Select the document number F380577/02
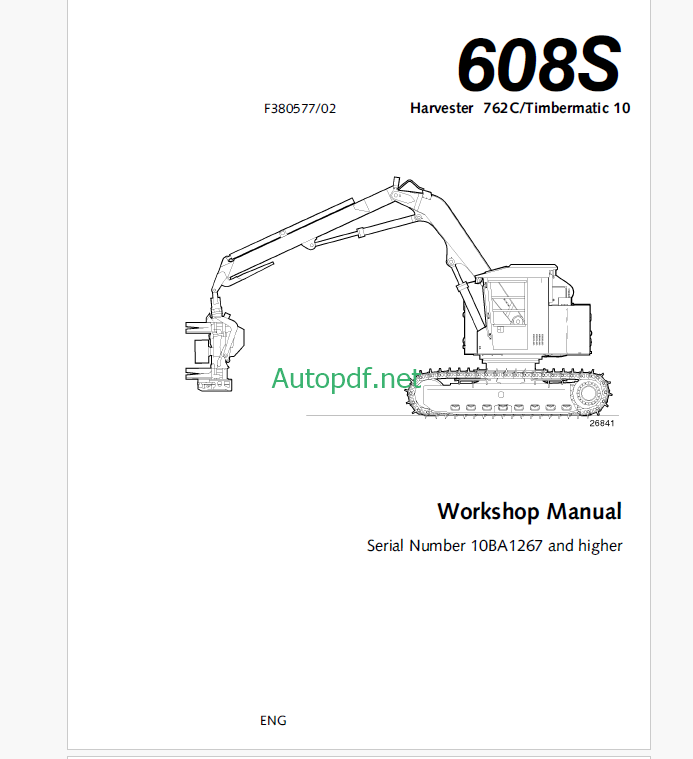 (x=300, y=108)
